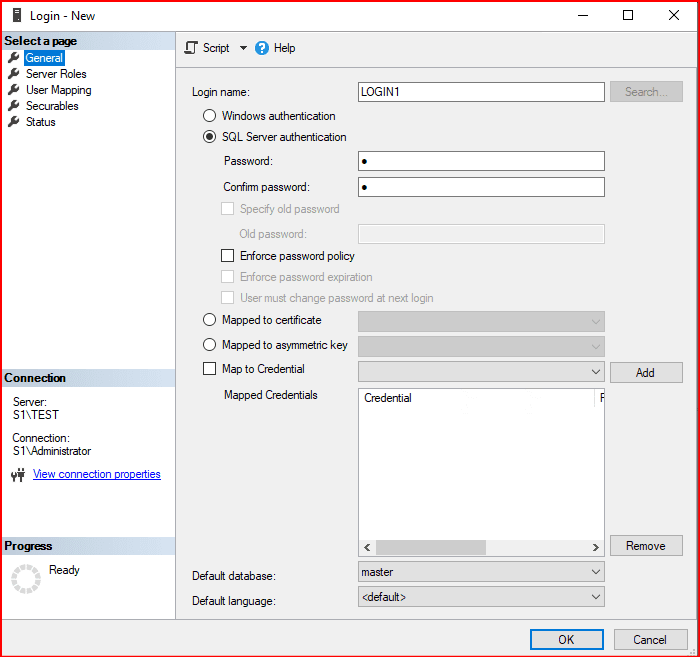The width and height of the screenshot is (700, 657).
Task: Click into the Login name text field
Action: tap(481, 92)
